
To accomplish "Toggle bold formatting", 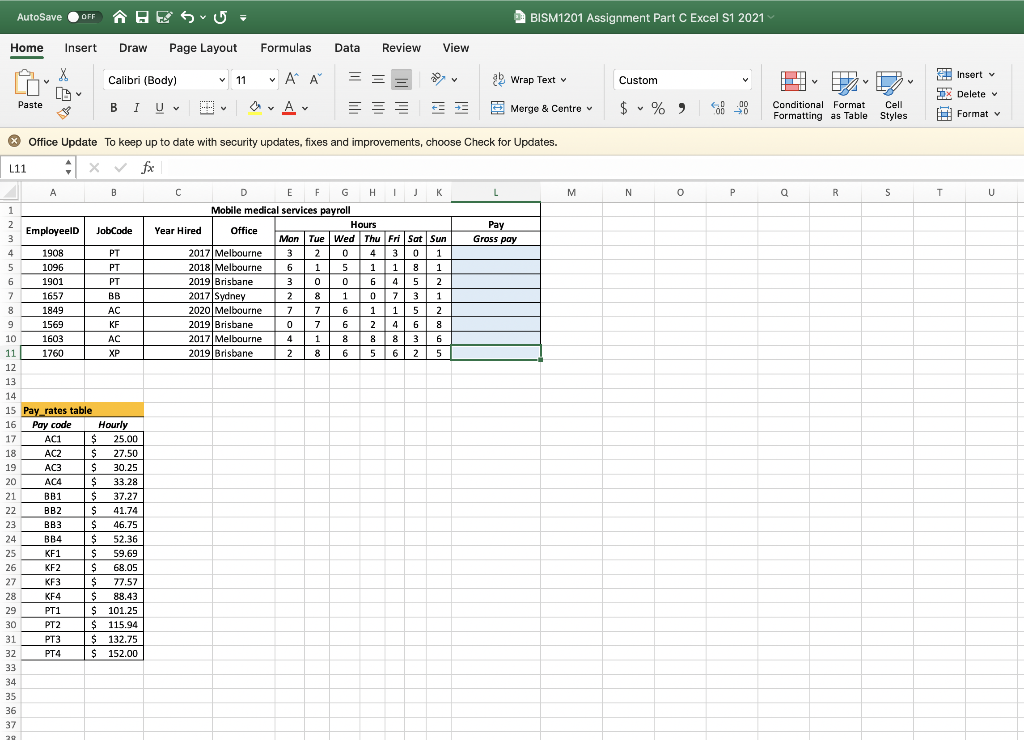I will [113, 107].
